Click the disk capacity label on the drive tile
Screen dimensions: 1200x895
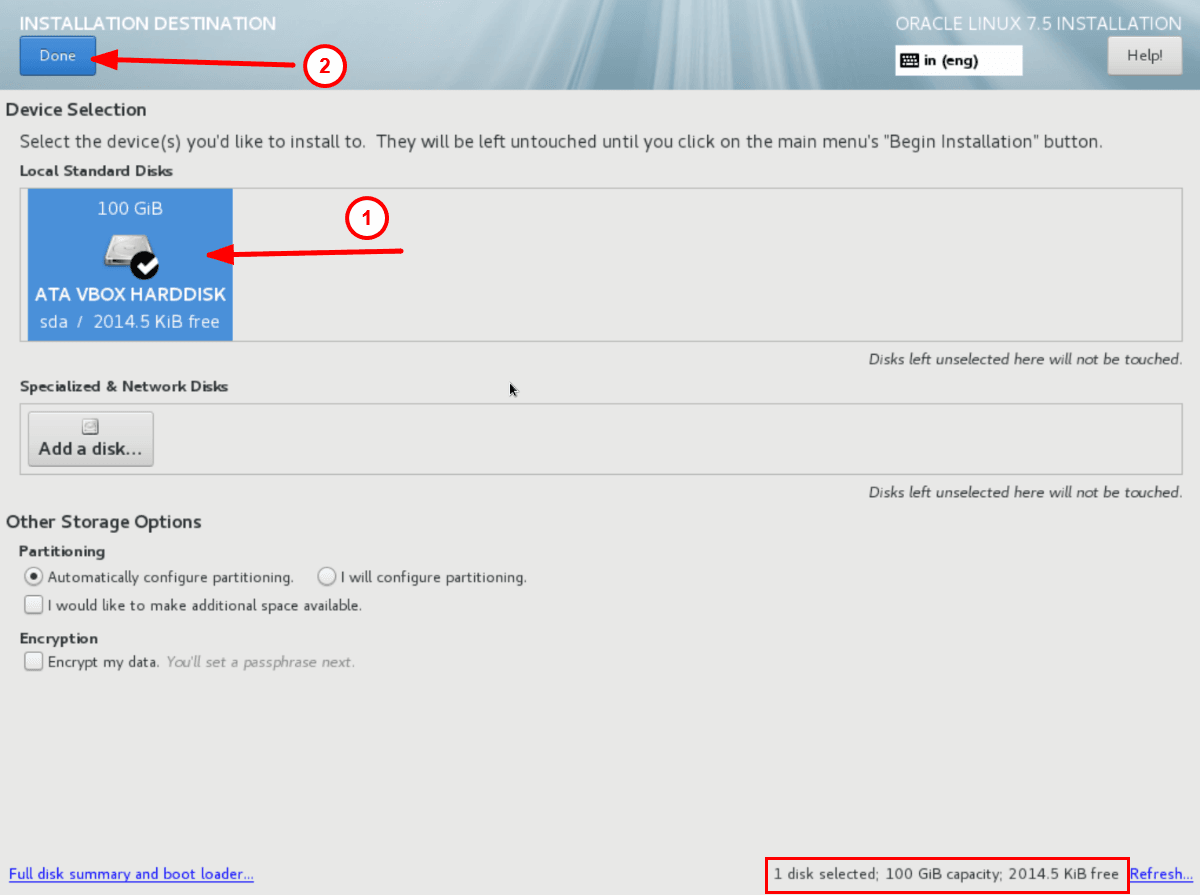(x=130, y=208)
